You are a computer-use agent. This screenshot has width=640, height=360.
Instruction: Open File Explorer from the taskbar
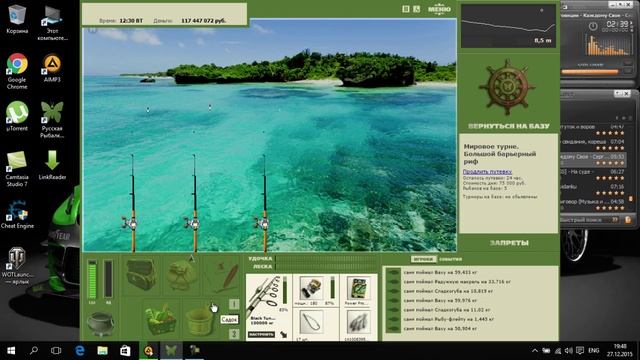coord(102,351)
